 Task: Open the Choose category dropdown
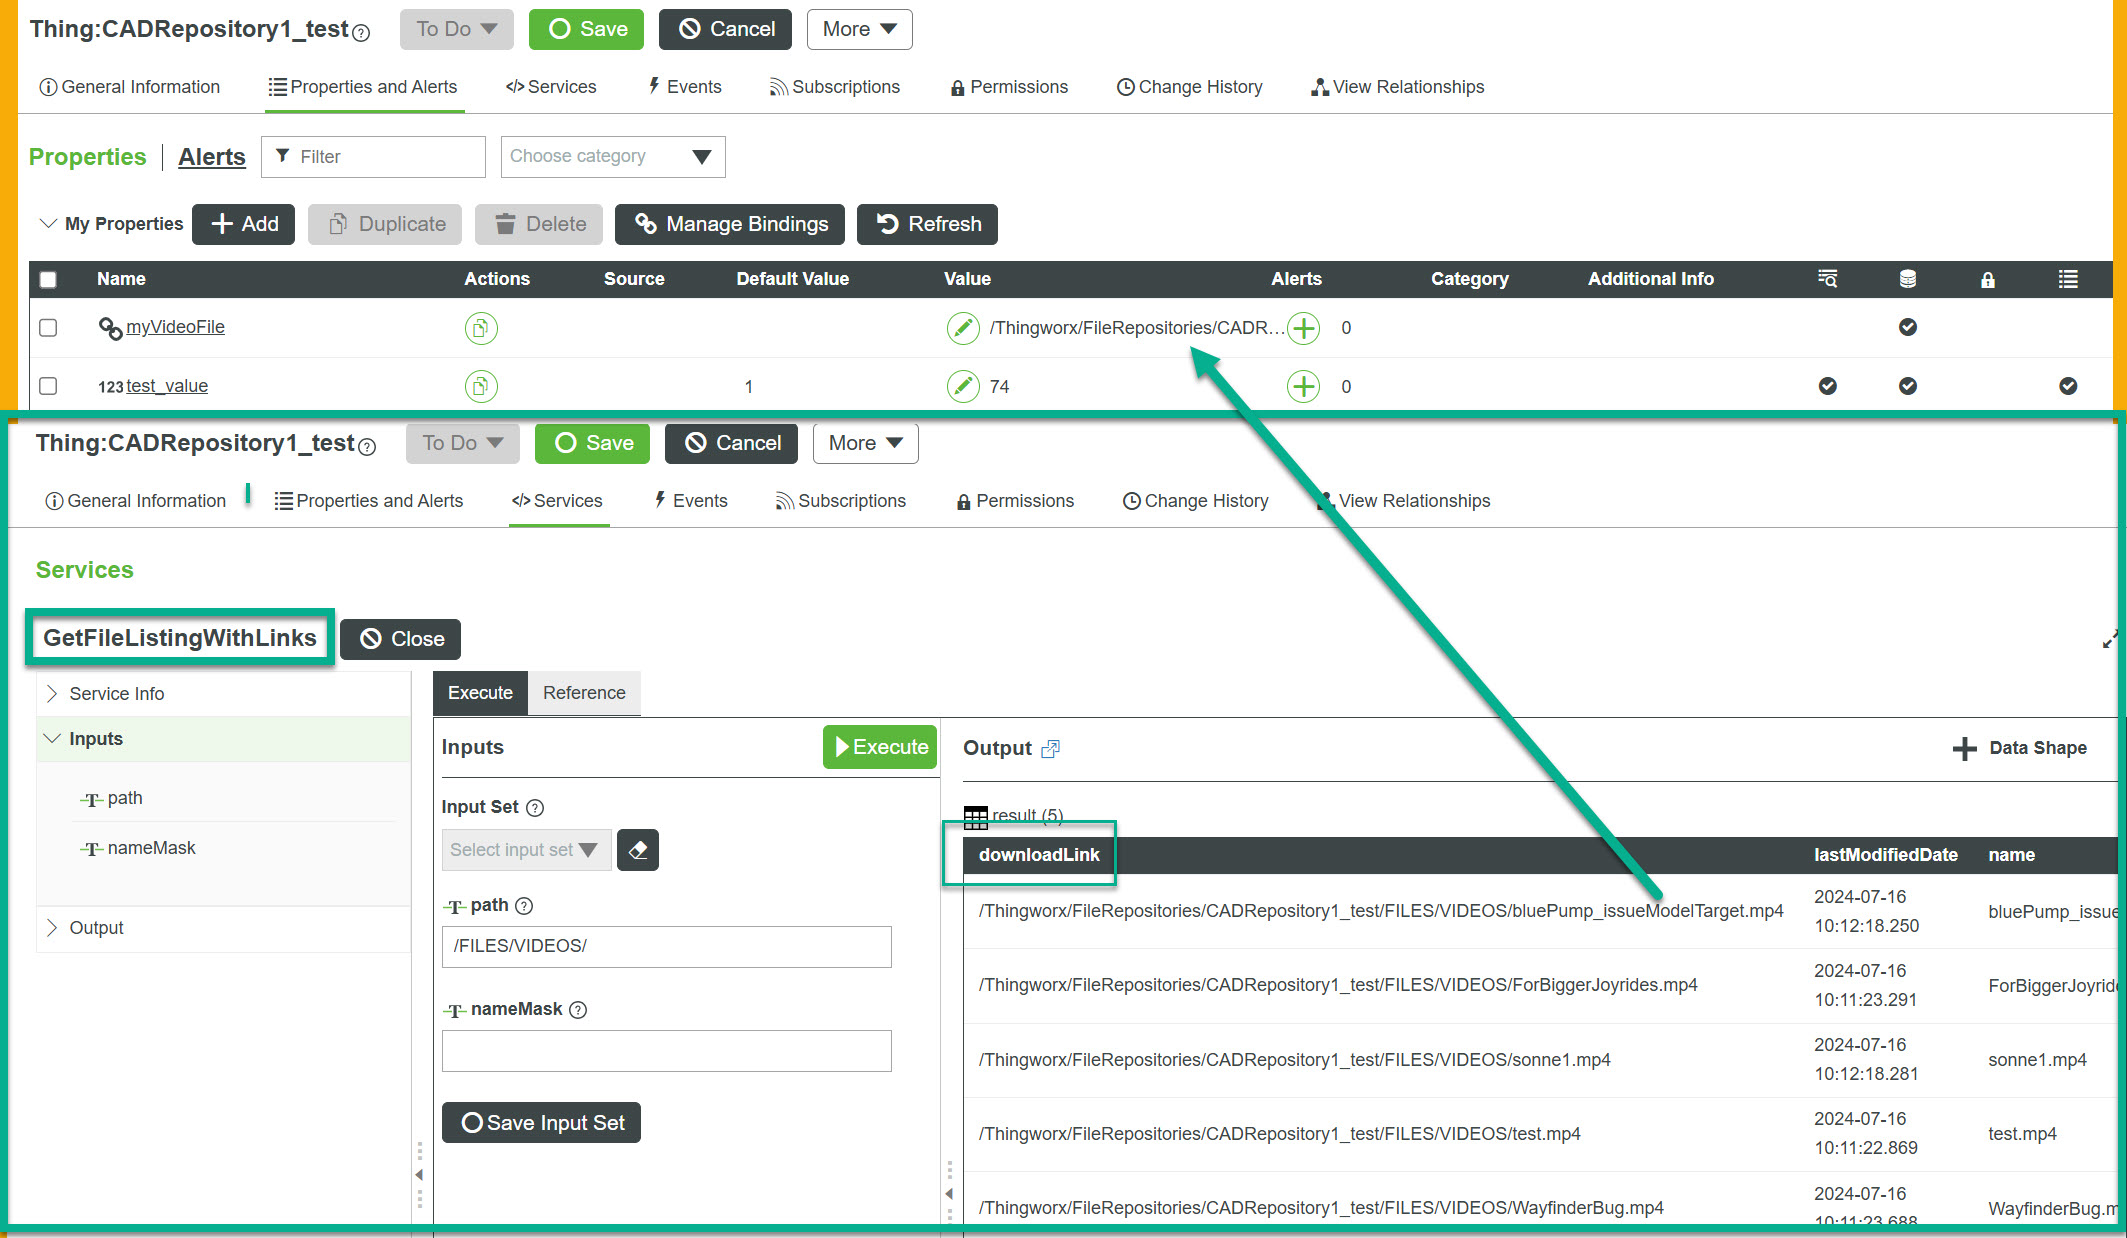click(x=612, y=156)
